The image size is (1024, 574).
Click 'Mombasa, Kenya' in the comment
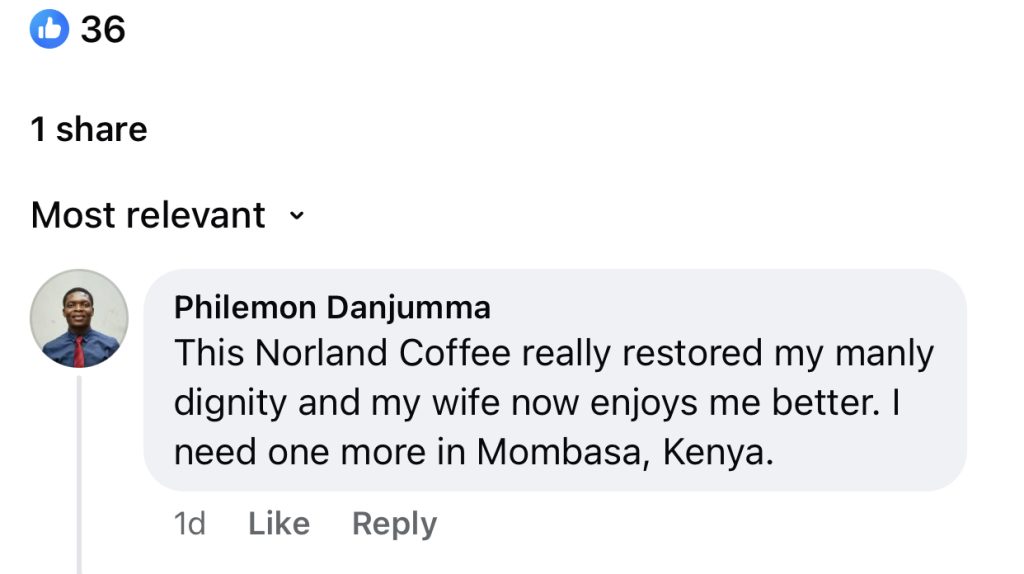(x=625, y=452)
